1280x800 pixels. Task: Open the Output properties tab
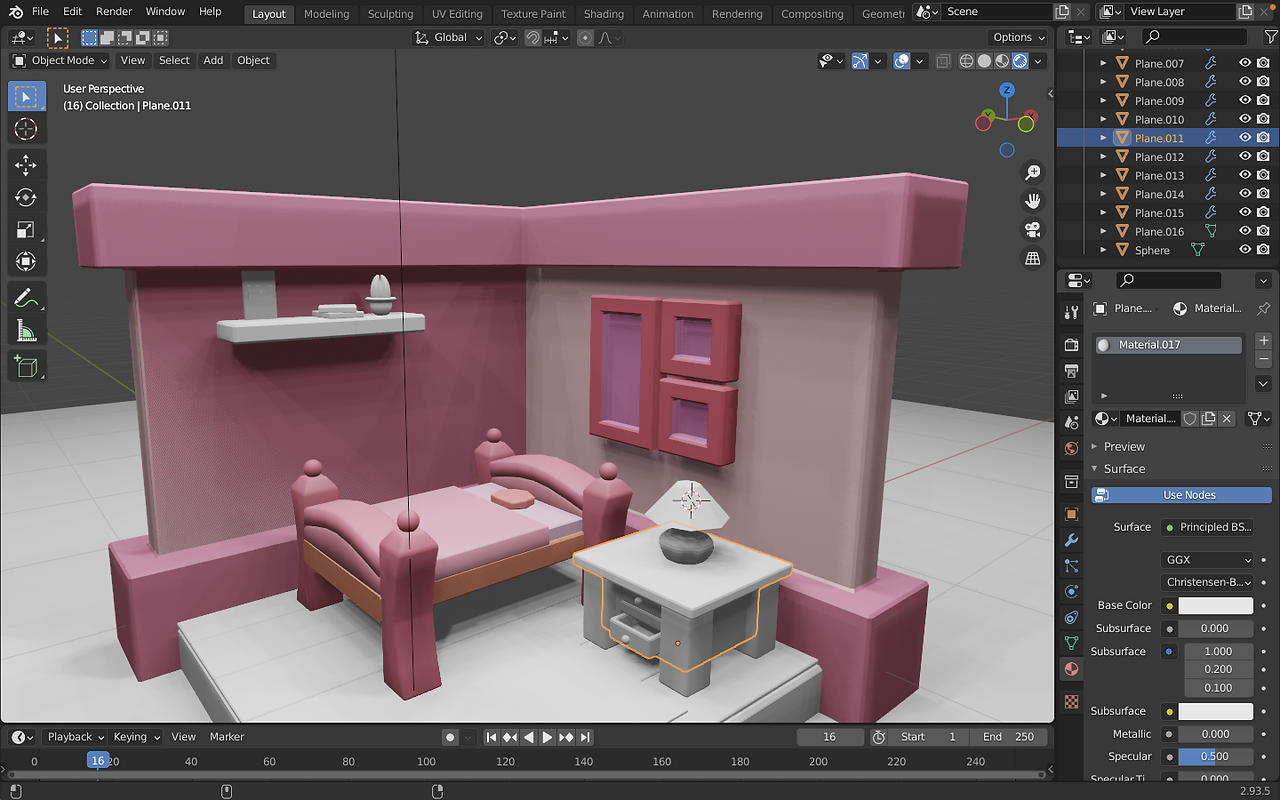click(1071, 371)
